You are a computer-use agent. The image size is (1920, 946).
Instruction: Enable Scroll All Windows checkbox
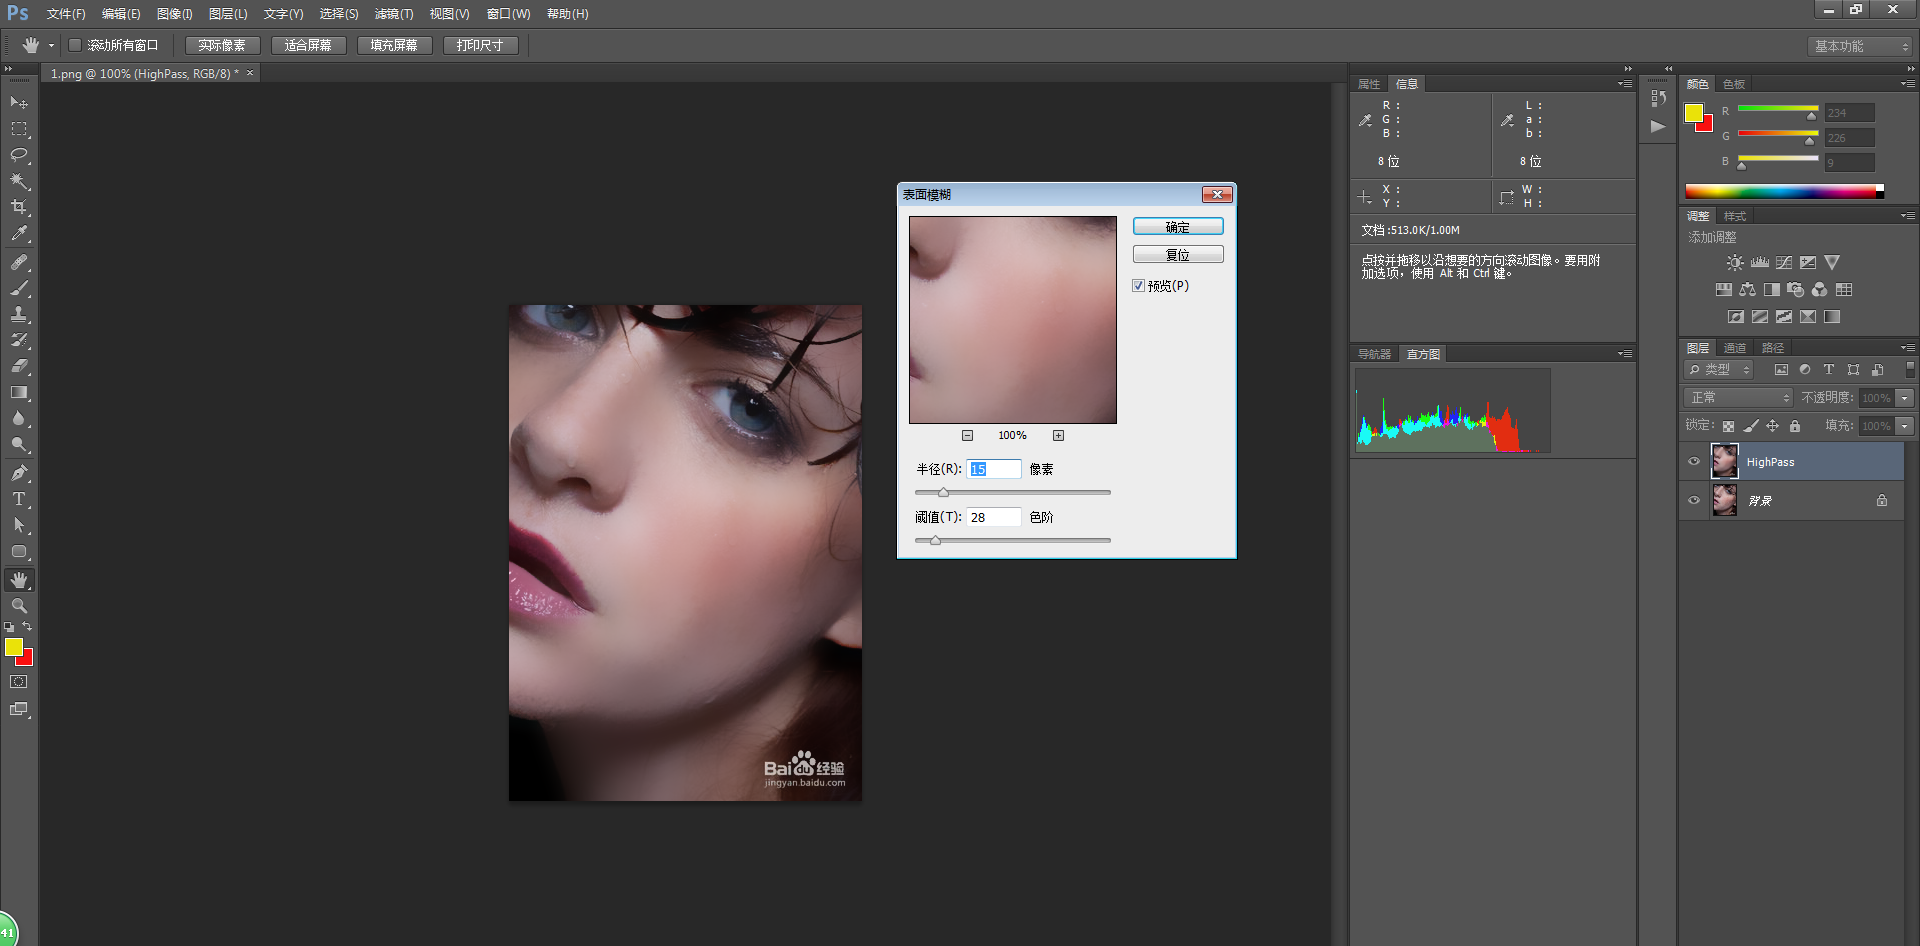point(75,45)
